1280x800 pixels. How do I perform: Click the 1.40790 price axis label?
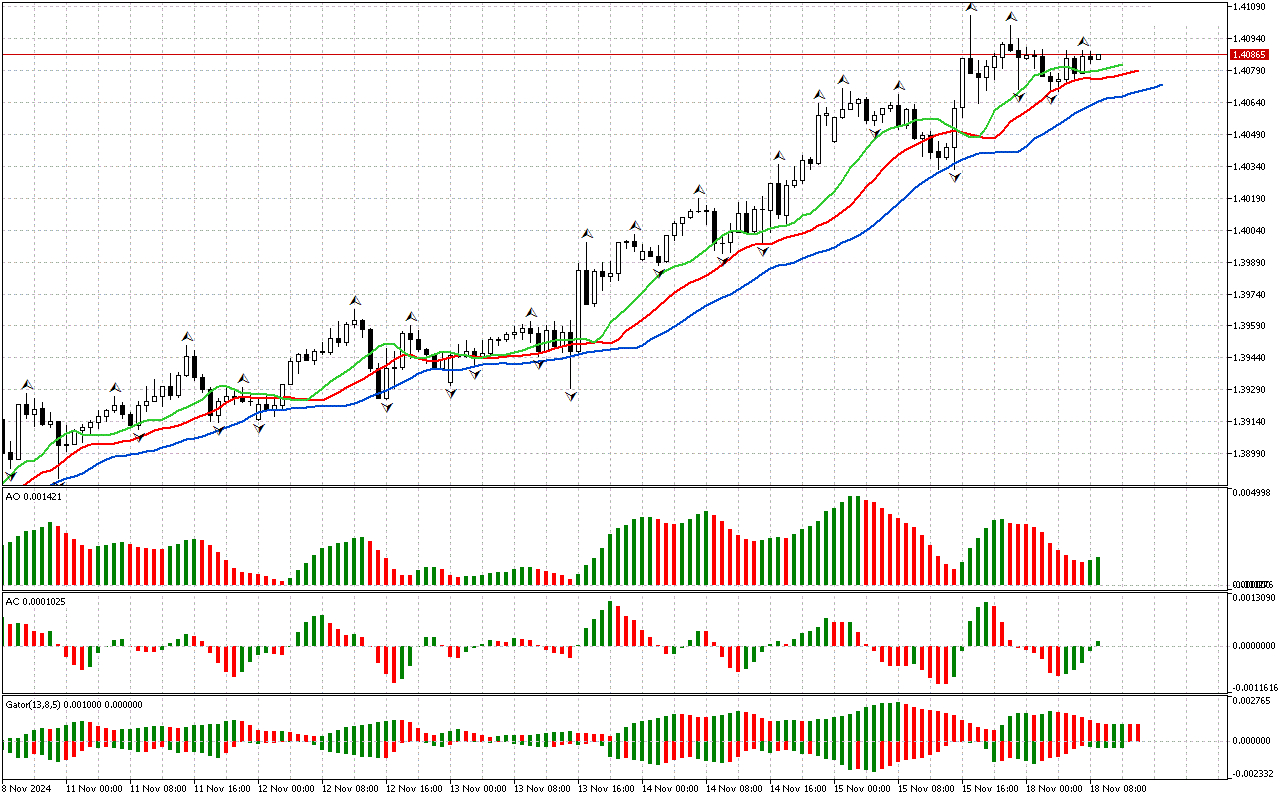pyautogui.click(x=1249, y=71)
